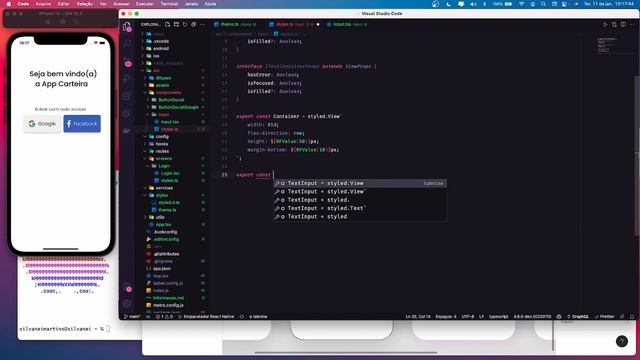The width and height of the screenshot is (640, 360).
Task: Open the Ajuda menu in the macOS menu bar
Action: pos(210,4)
